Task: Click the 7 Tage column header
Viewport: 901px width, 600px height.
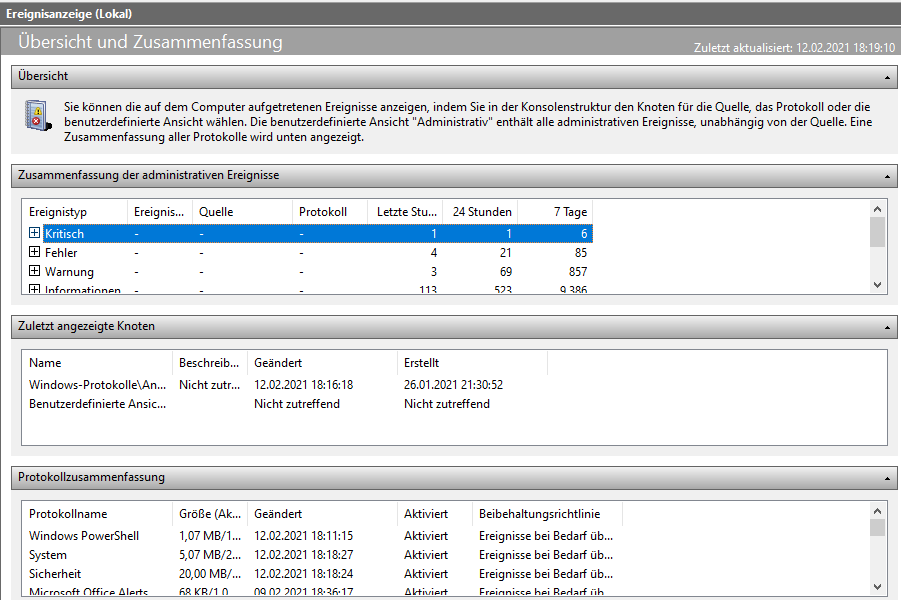Action: [x=555, y=211]
